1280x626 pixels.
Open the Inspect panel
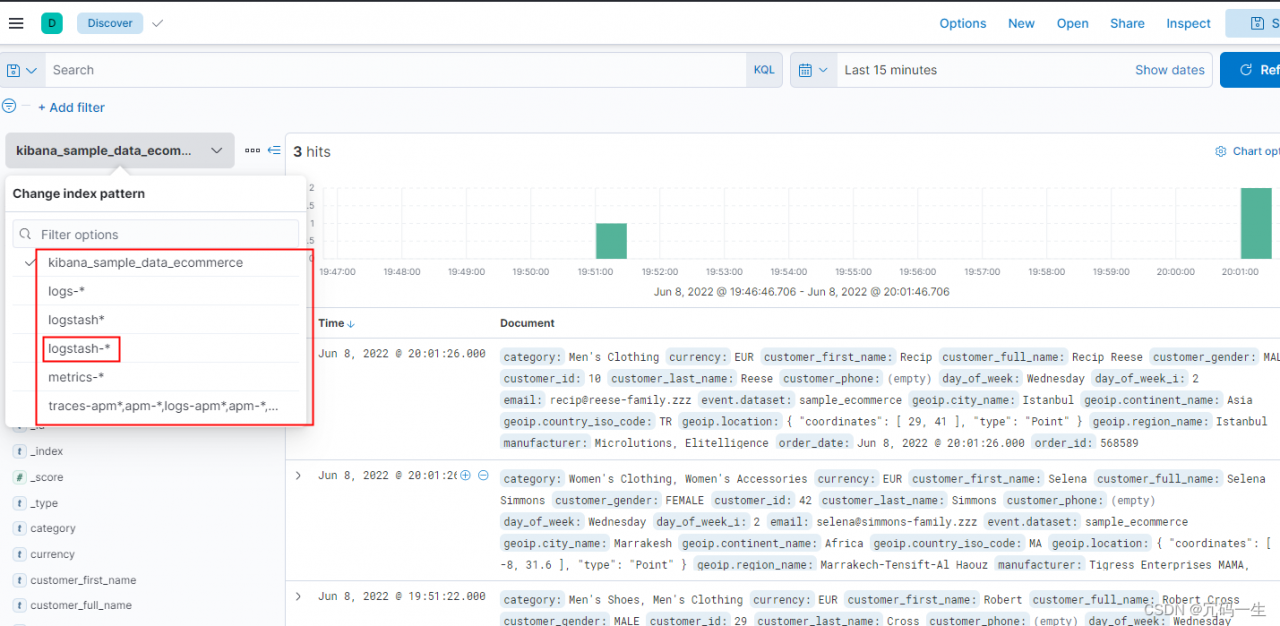1188,23
